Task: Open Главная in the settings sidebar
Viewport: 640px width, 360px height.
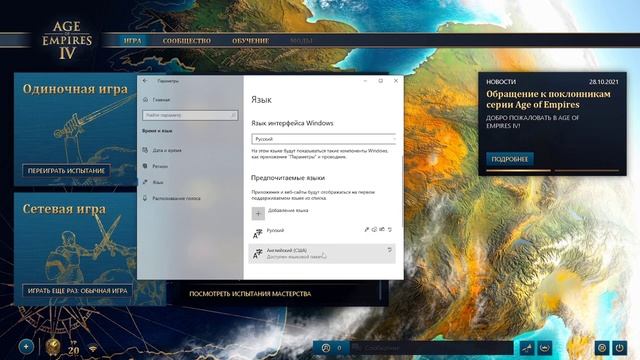Action: pos(161,100)
